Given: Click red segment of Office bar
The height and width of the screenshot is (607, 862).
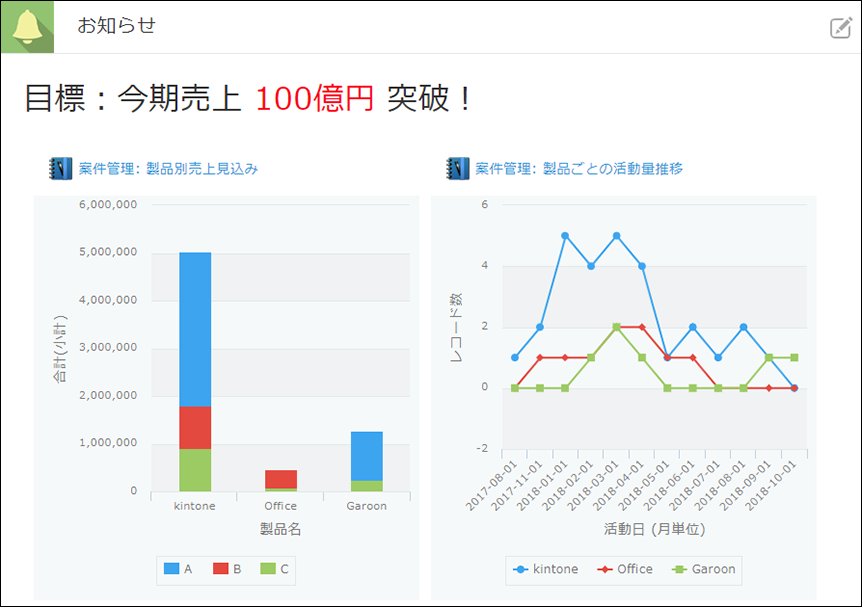Looking at the screenshot, I should click(281, 478).
